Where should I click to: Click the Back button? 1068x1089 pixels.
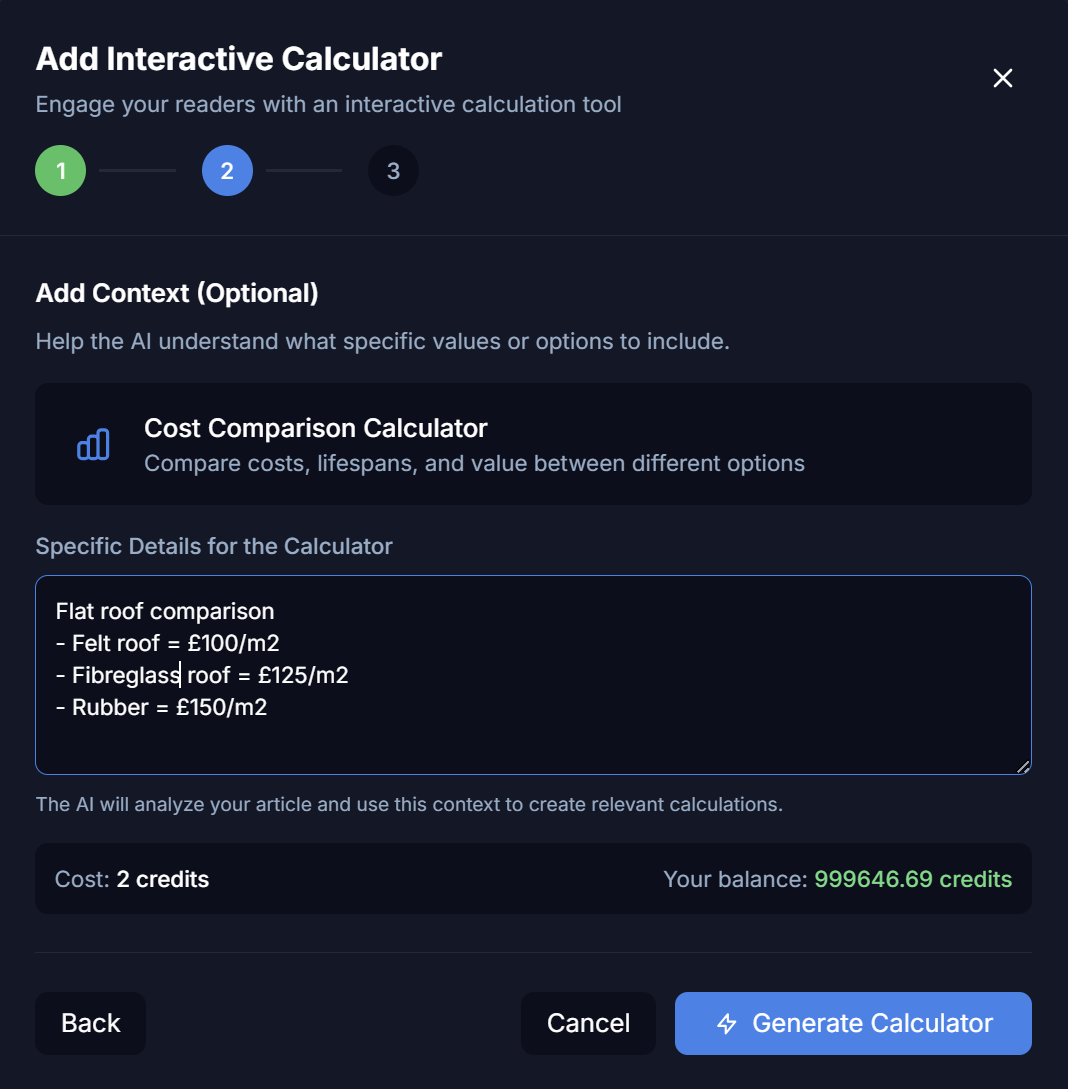[90, 1023]
